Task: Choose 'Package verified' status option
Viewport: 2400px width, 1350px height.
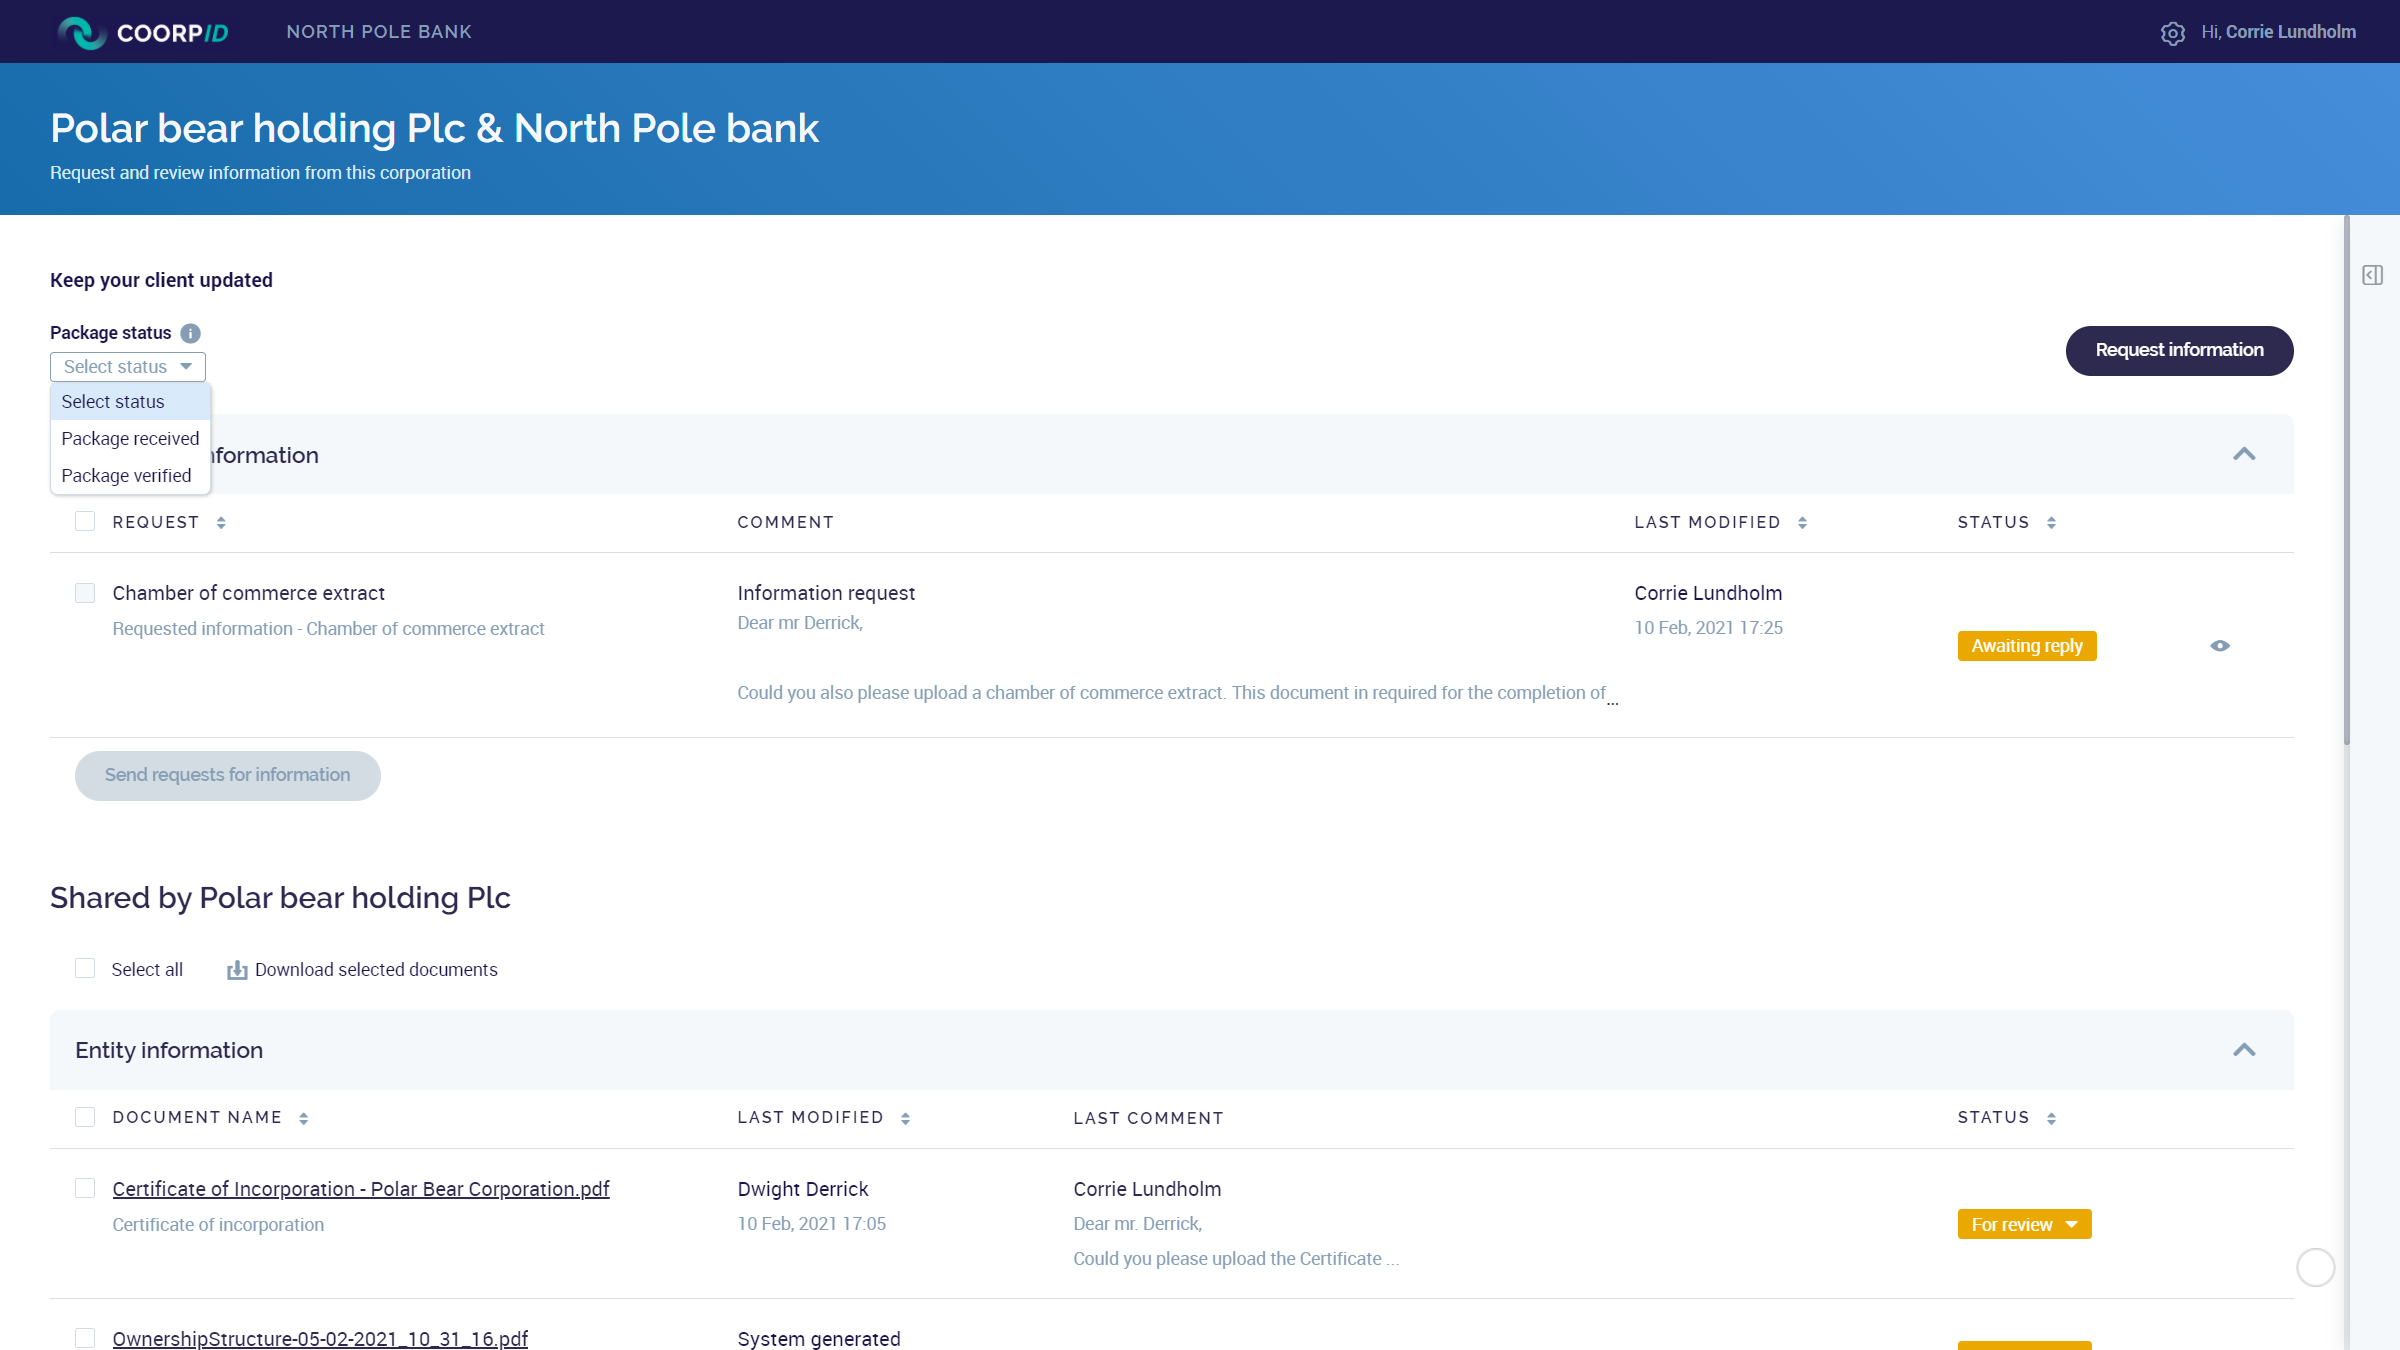Action: 130,475
